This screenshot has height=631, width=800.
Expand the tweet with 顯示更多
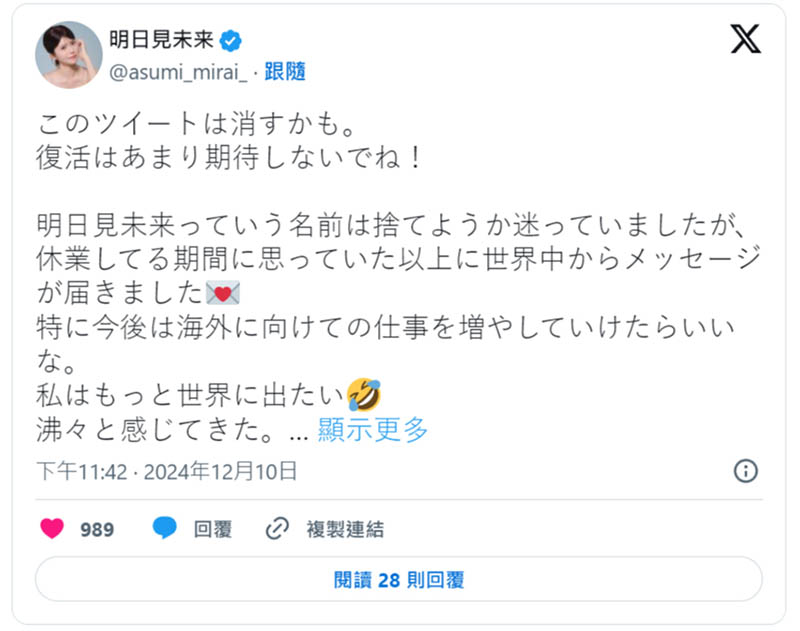point(373,430)
